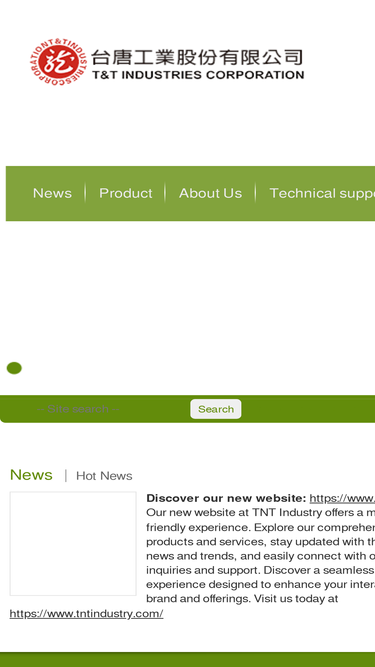This screenshot has height=667, width=375.
Task: Open the https://www.tntindustry.com/ link below the article
Action: pyautogui.click(x=86, y=613)
